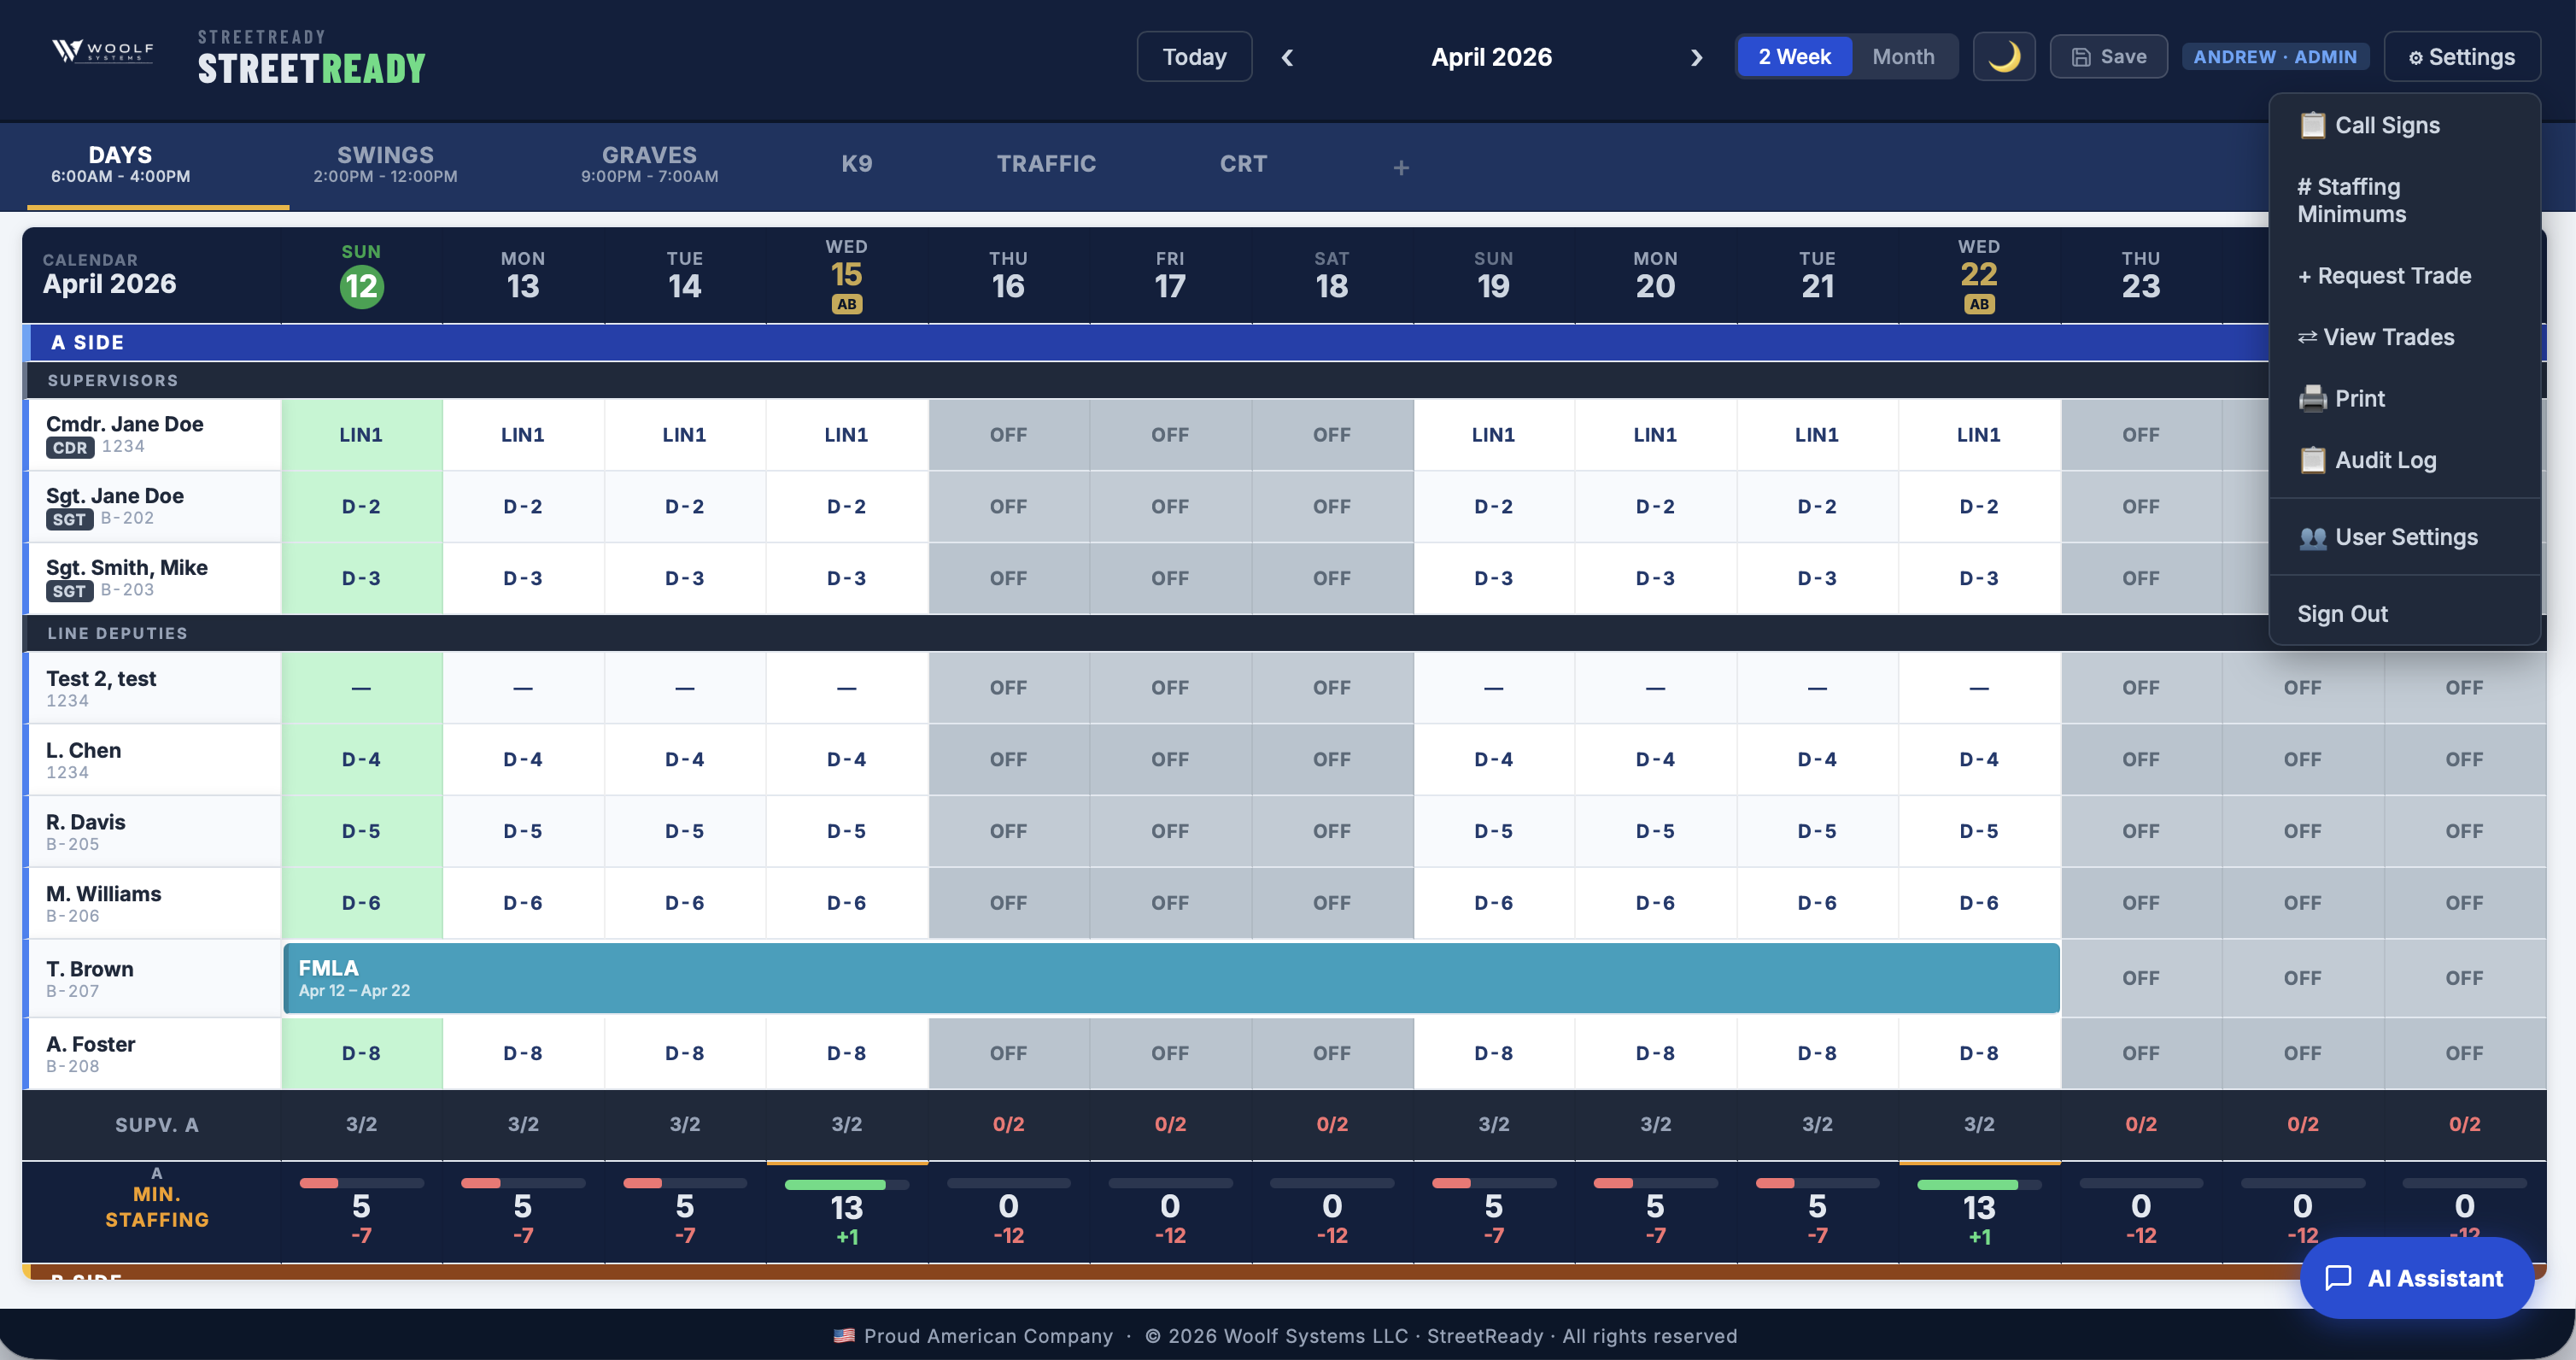Switch view to 2 Week
This screenshot has height=1360, width=2576.
click(x=1794, y=57)
